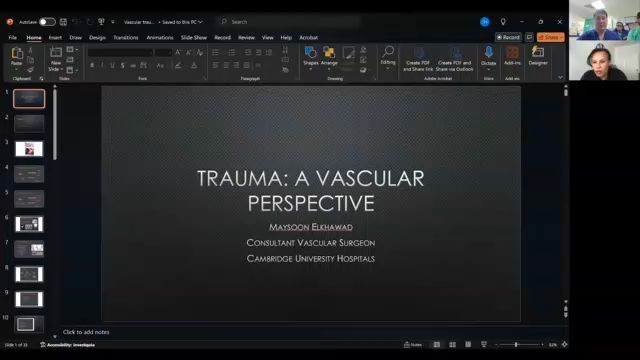Image resolution: width=640 pixels, height=360 pixels.
Task: Click the Bold button
Action: point(92,65)
